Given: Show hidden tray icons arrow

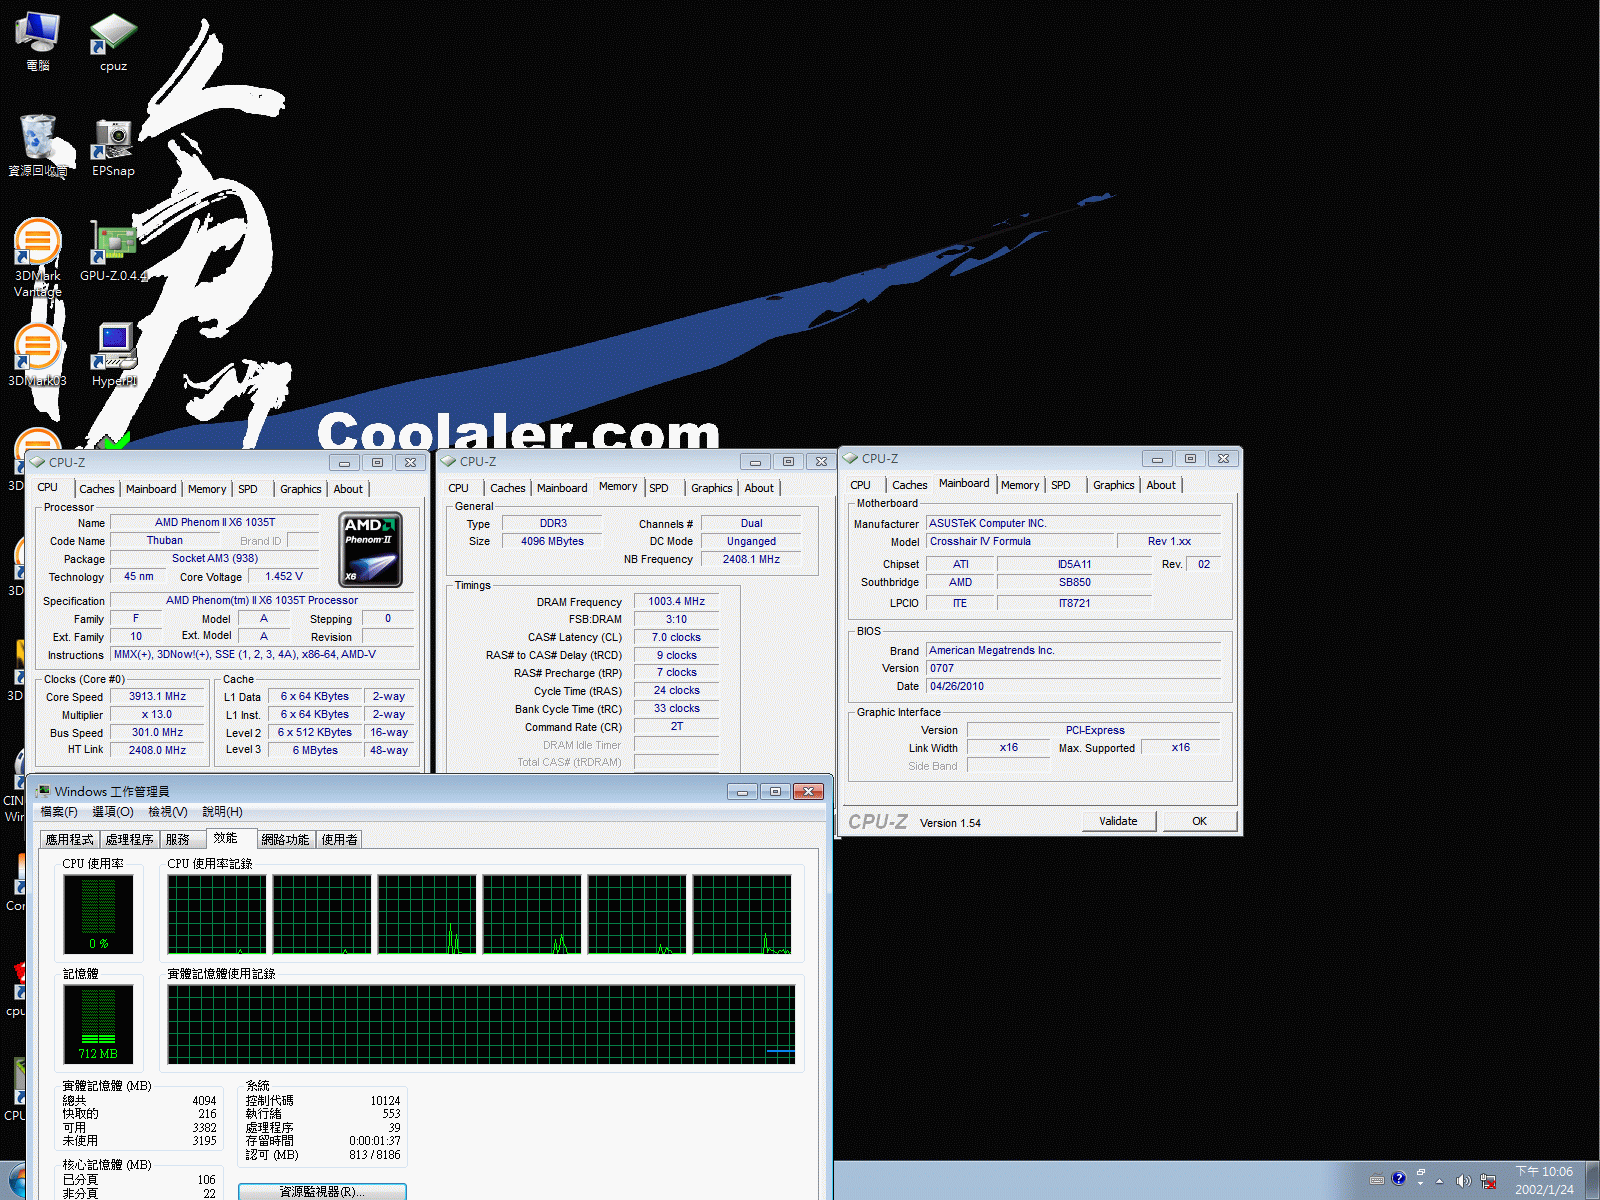Looking at the screenshot, I should pos(1439,1181).
